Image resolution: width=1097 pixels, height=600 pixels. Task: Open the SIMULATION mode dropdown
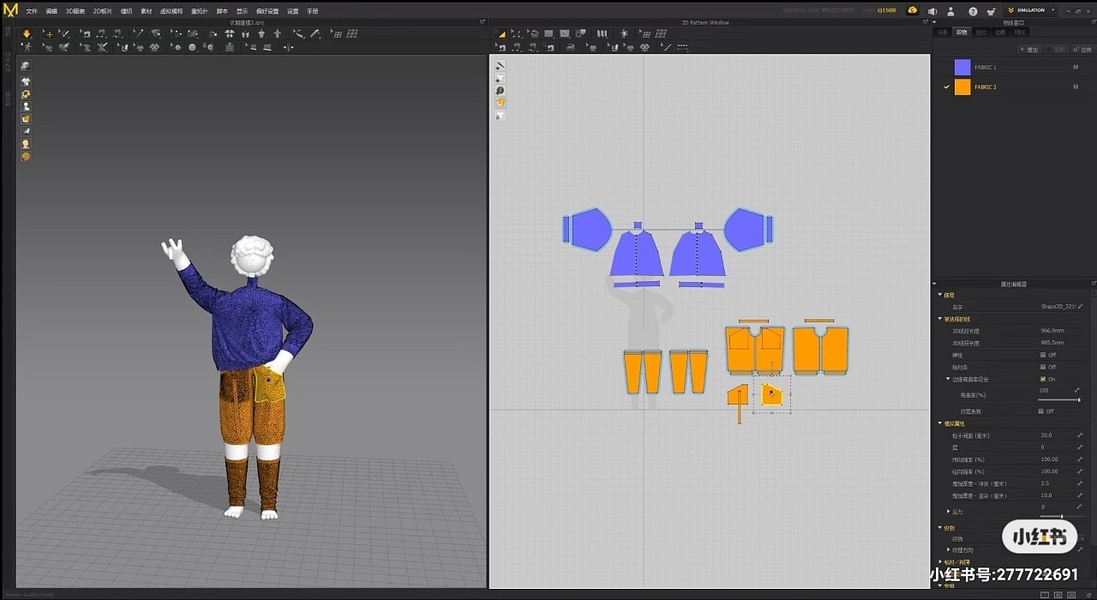1032,10
